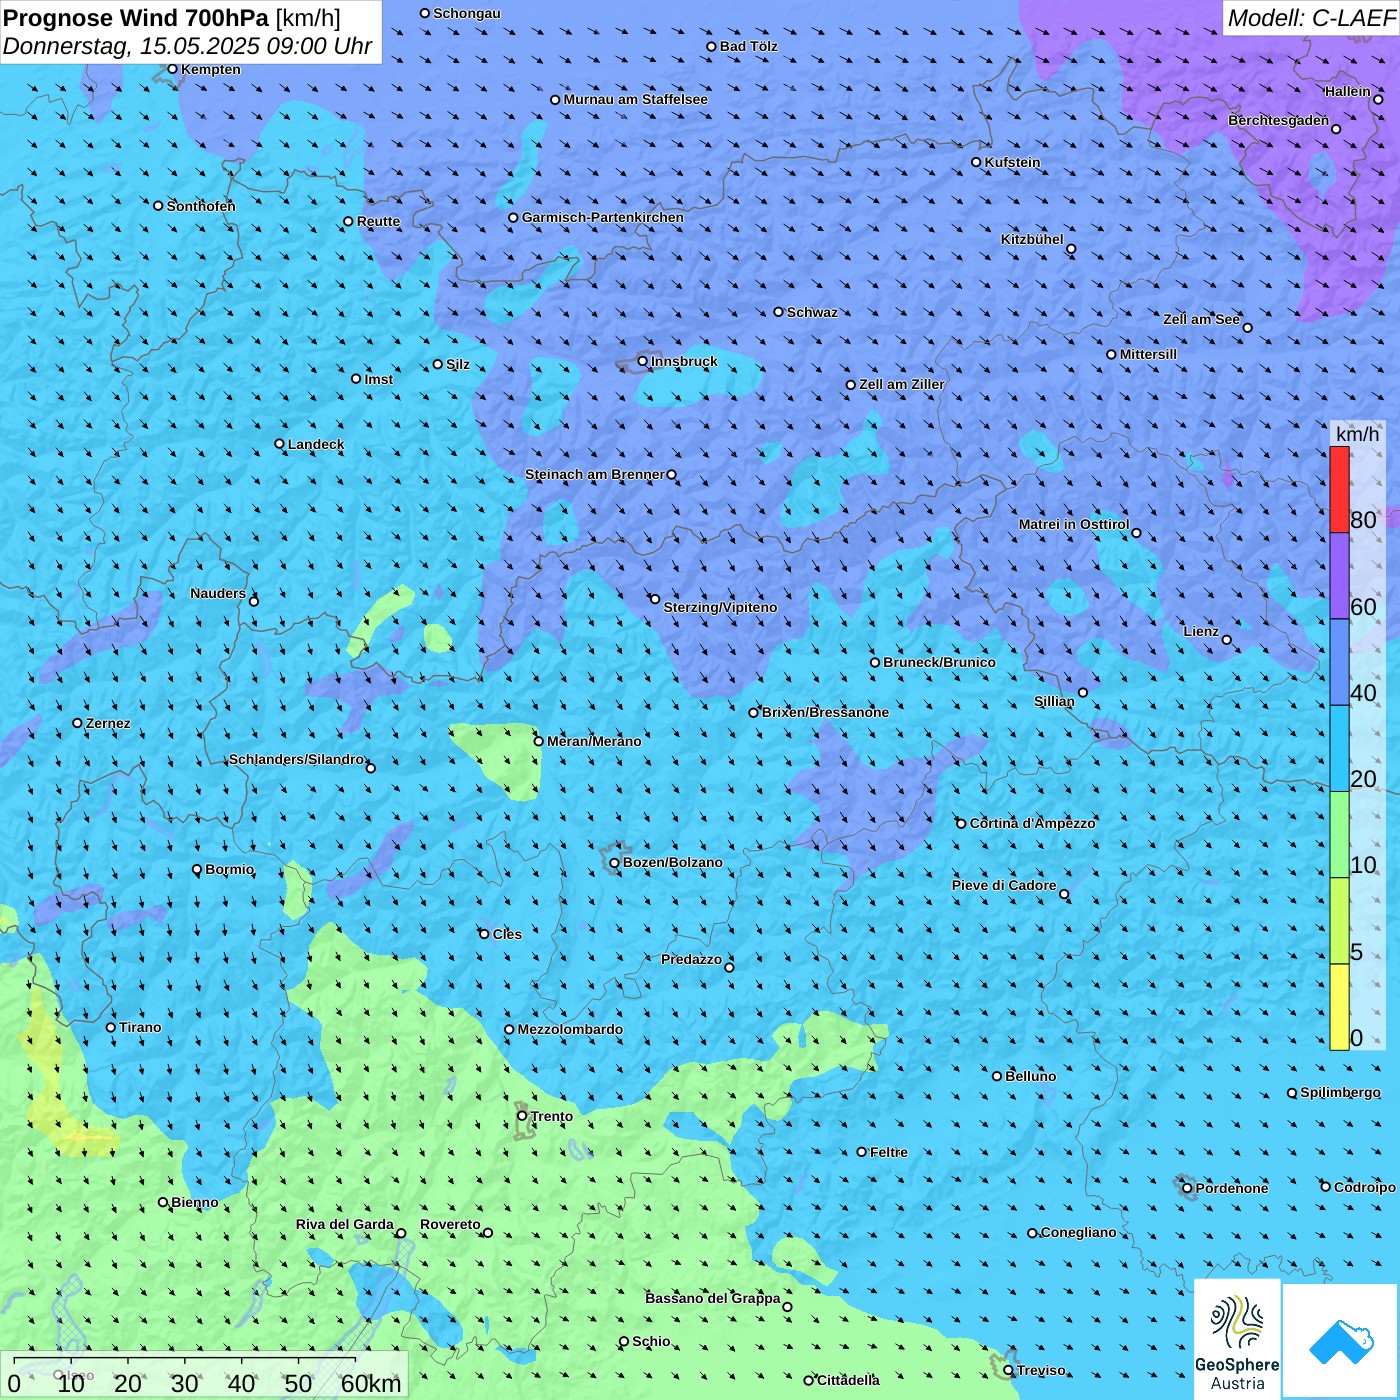Screen dimensions: 1400x1400
Task: Click the 'Matrei in Osttirol' city label
Action: (x=1074, y=524)
